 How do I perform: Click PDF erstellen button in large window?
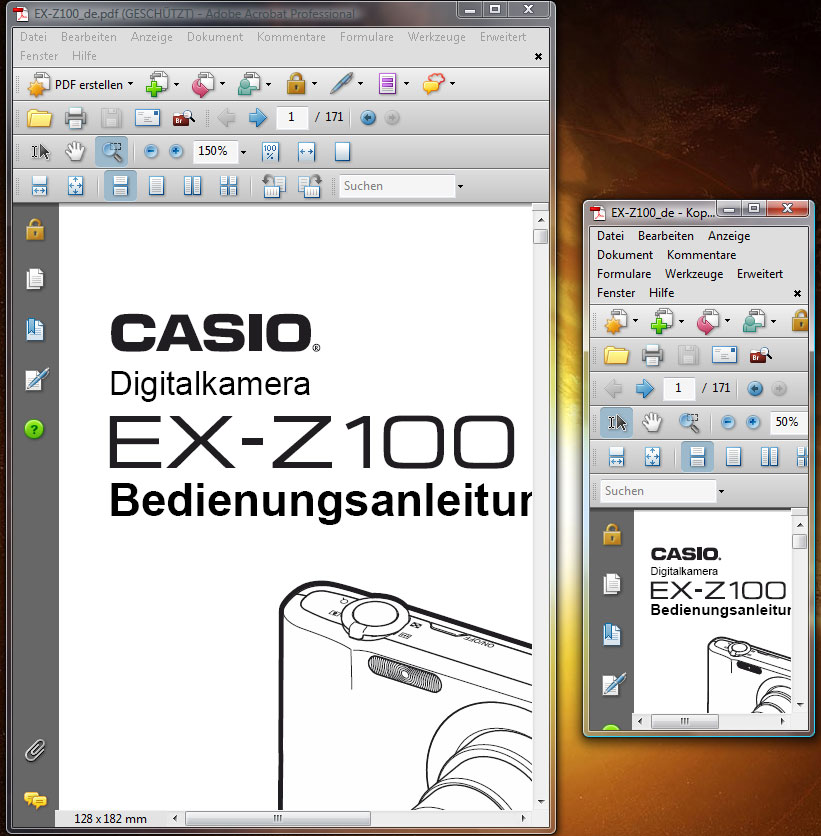click(x=79, y=84)
